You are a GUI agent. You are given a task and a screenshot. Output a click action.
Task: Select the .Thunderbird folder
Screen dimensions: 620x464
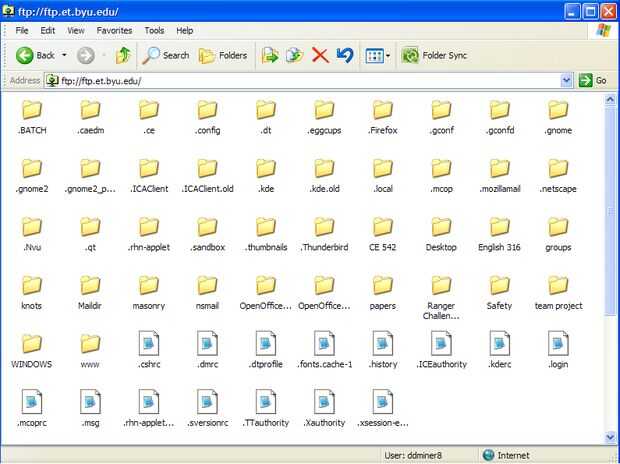pos(324,235)
